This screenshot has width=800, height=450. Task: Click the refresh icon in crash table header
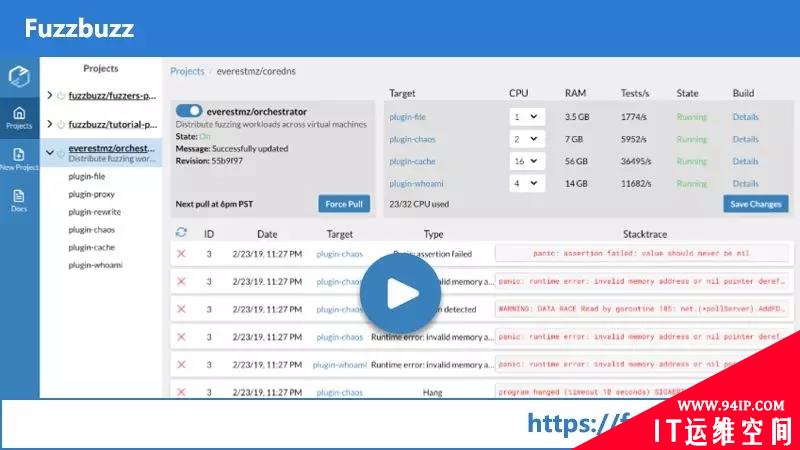click(x=181, y=233)
